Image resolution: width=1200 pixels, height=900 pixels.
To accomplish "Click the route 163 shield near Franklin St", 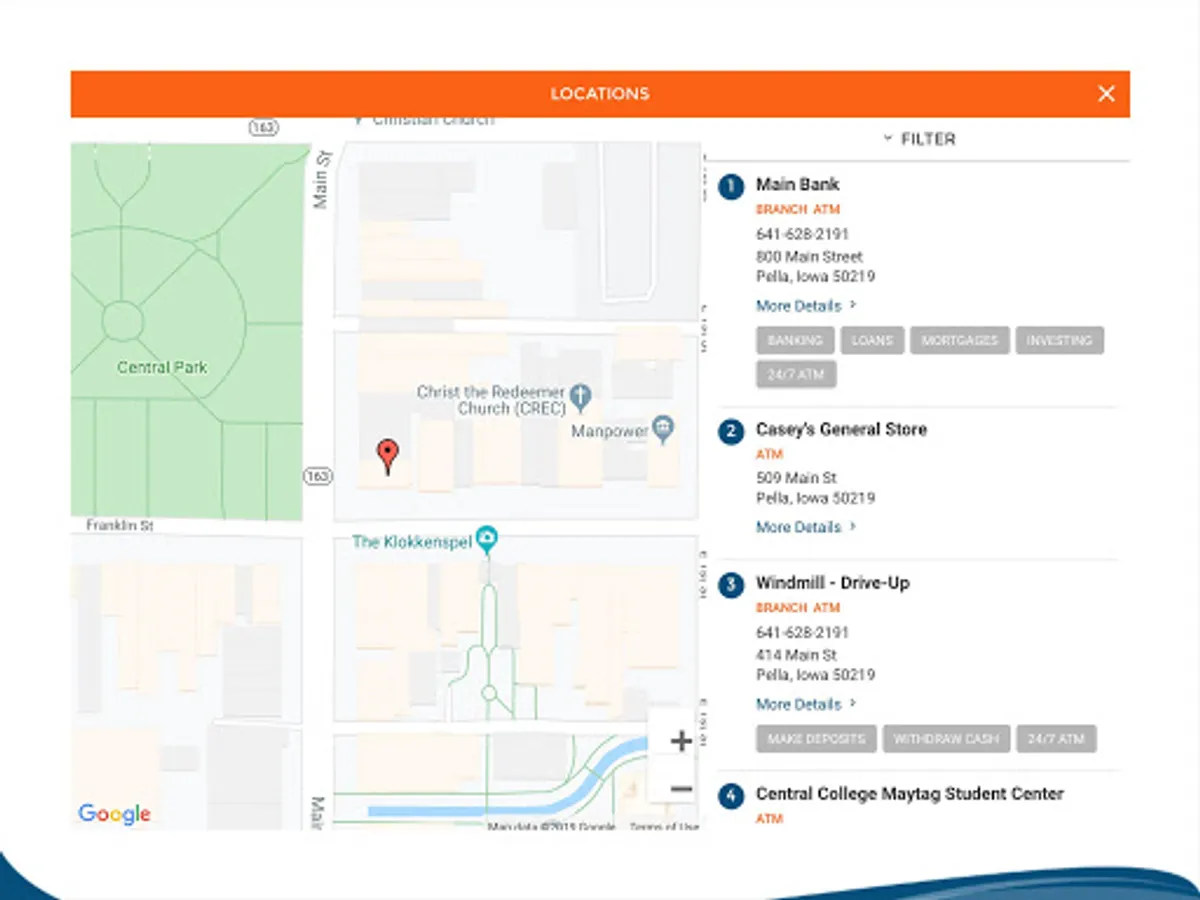I will click(x=317, y=477).
